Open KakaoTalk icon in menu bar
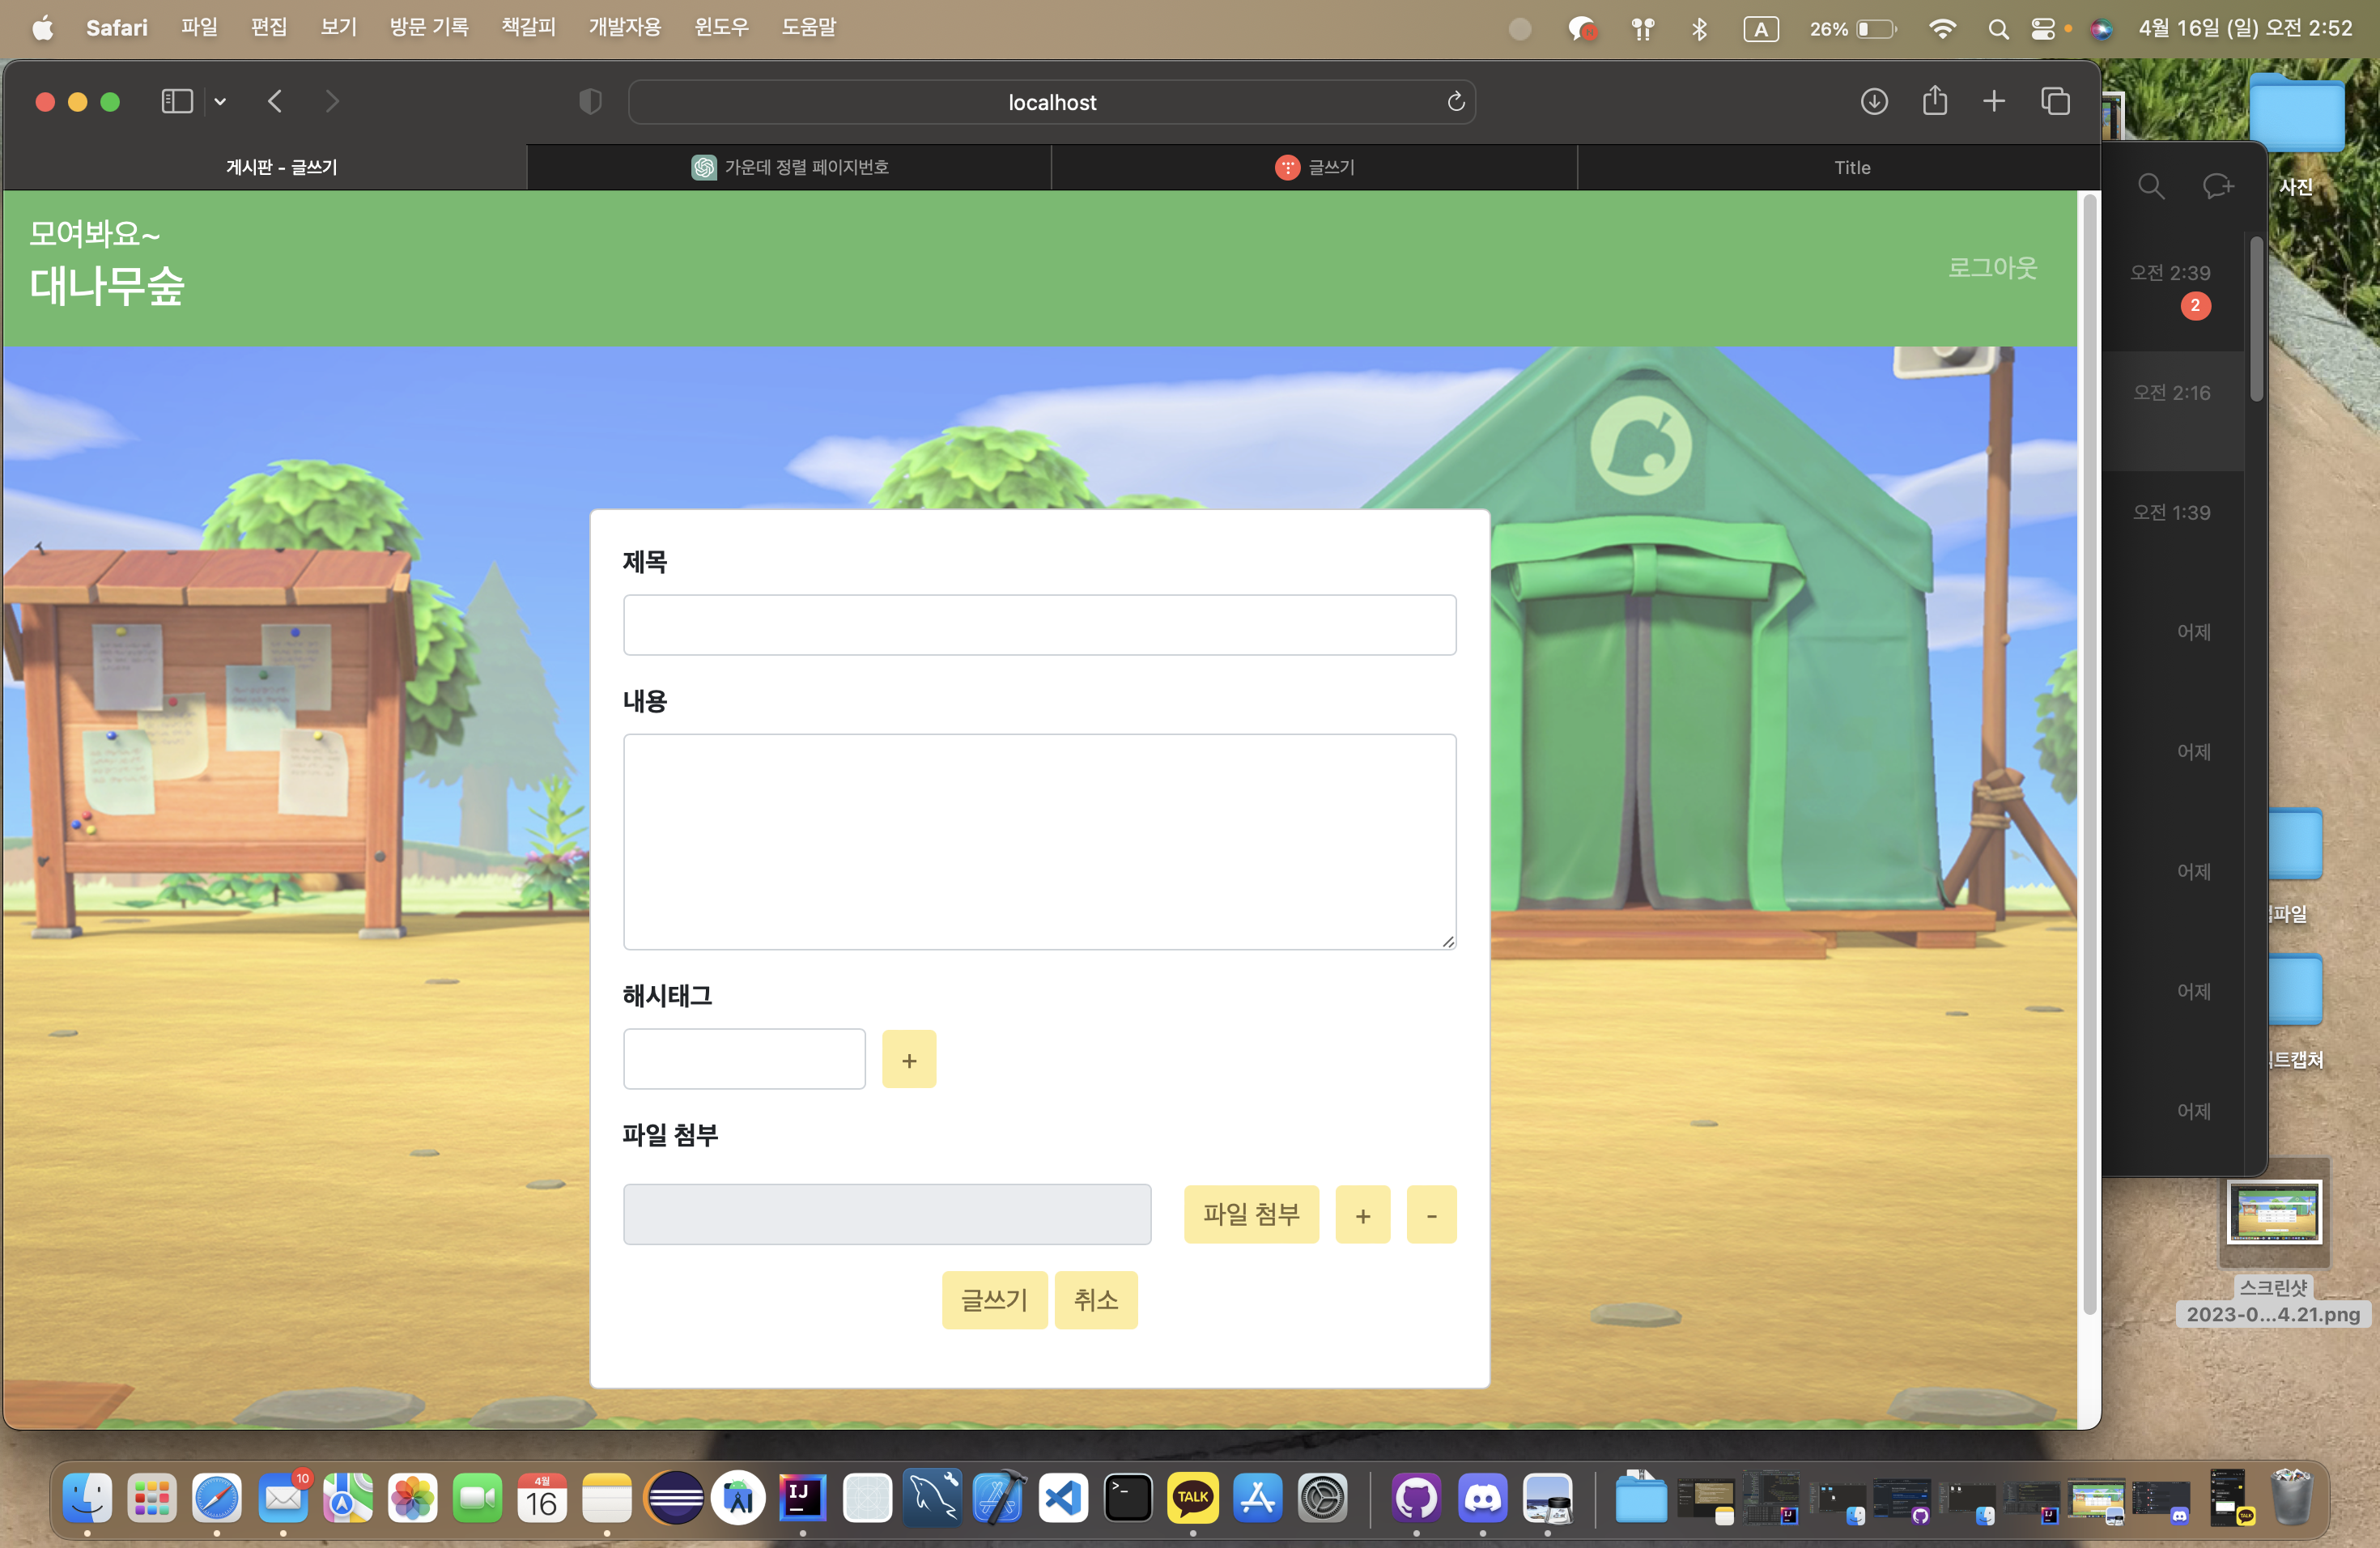2380x1548 pixels. (1581, 29)
